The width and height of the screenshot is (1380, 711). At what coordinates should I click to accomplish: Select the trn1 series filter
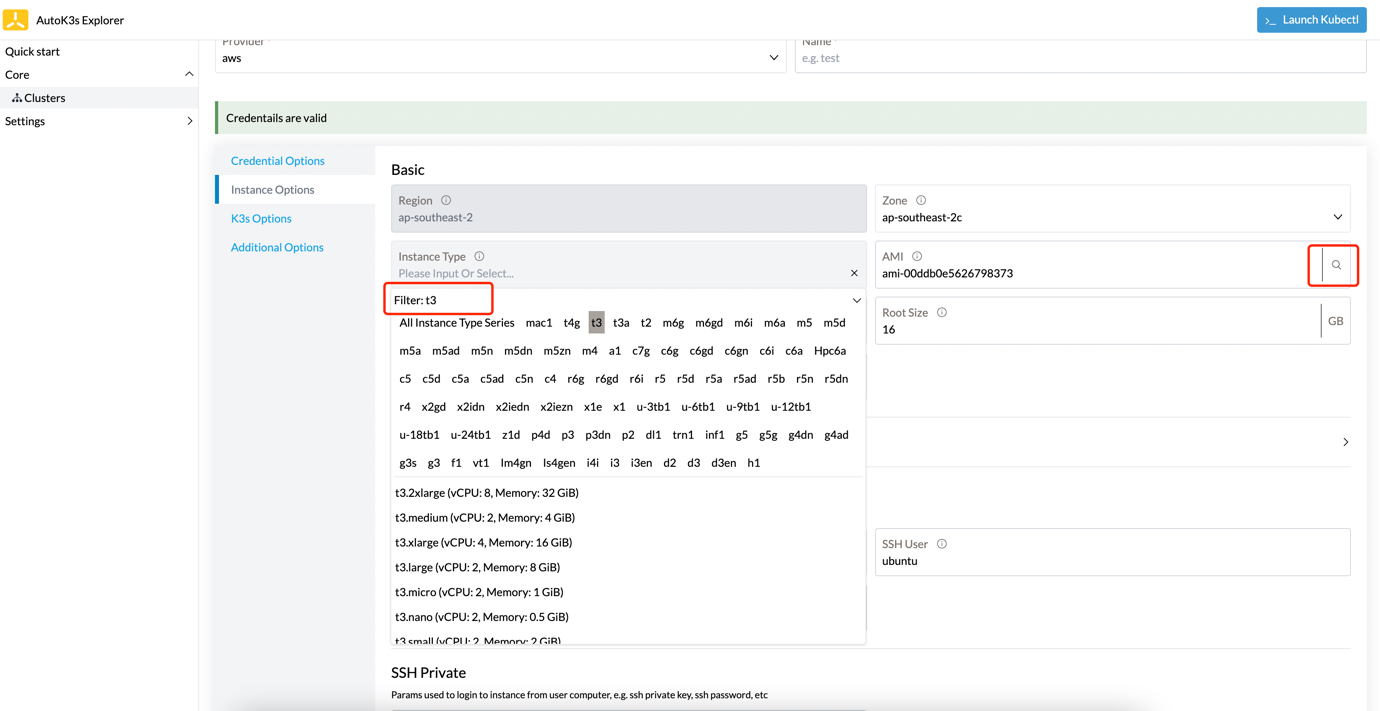tap(683, 435)
